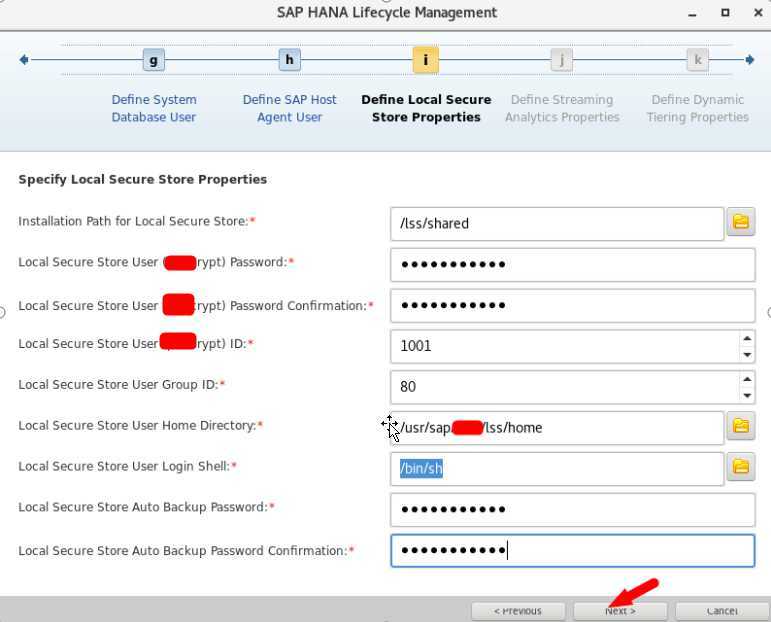Increase Local Secure Store User ID
This screenshot has width=771, height=622.
(747, 338)
